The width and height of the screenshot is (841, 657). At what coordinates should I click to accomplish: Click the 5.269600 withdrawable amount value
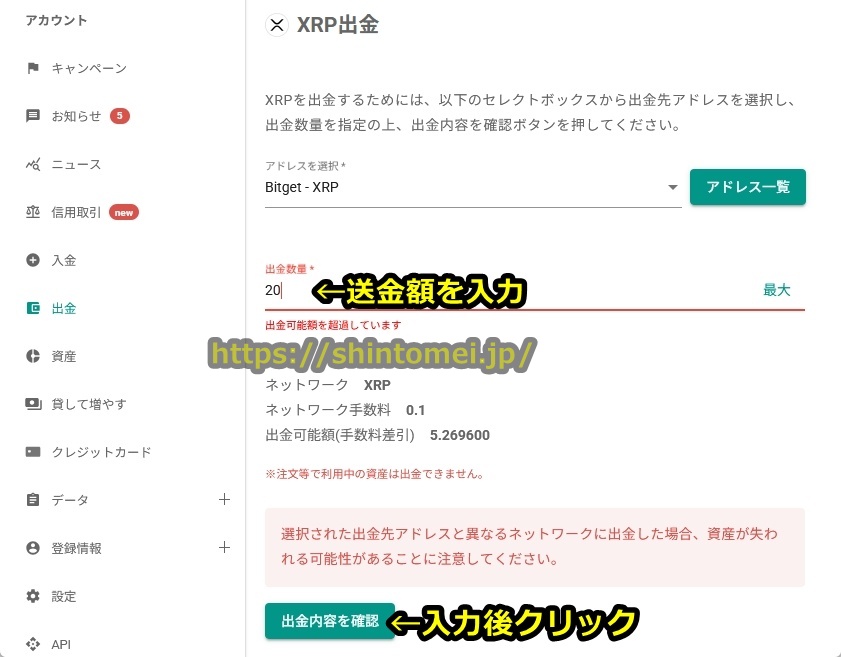click(460, 435)
